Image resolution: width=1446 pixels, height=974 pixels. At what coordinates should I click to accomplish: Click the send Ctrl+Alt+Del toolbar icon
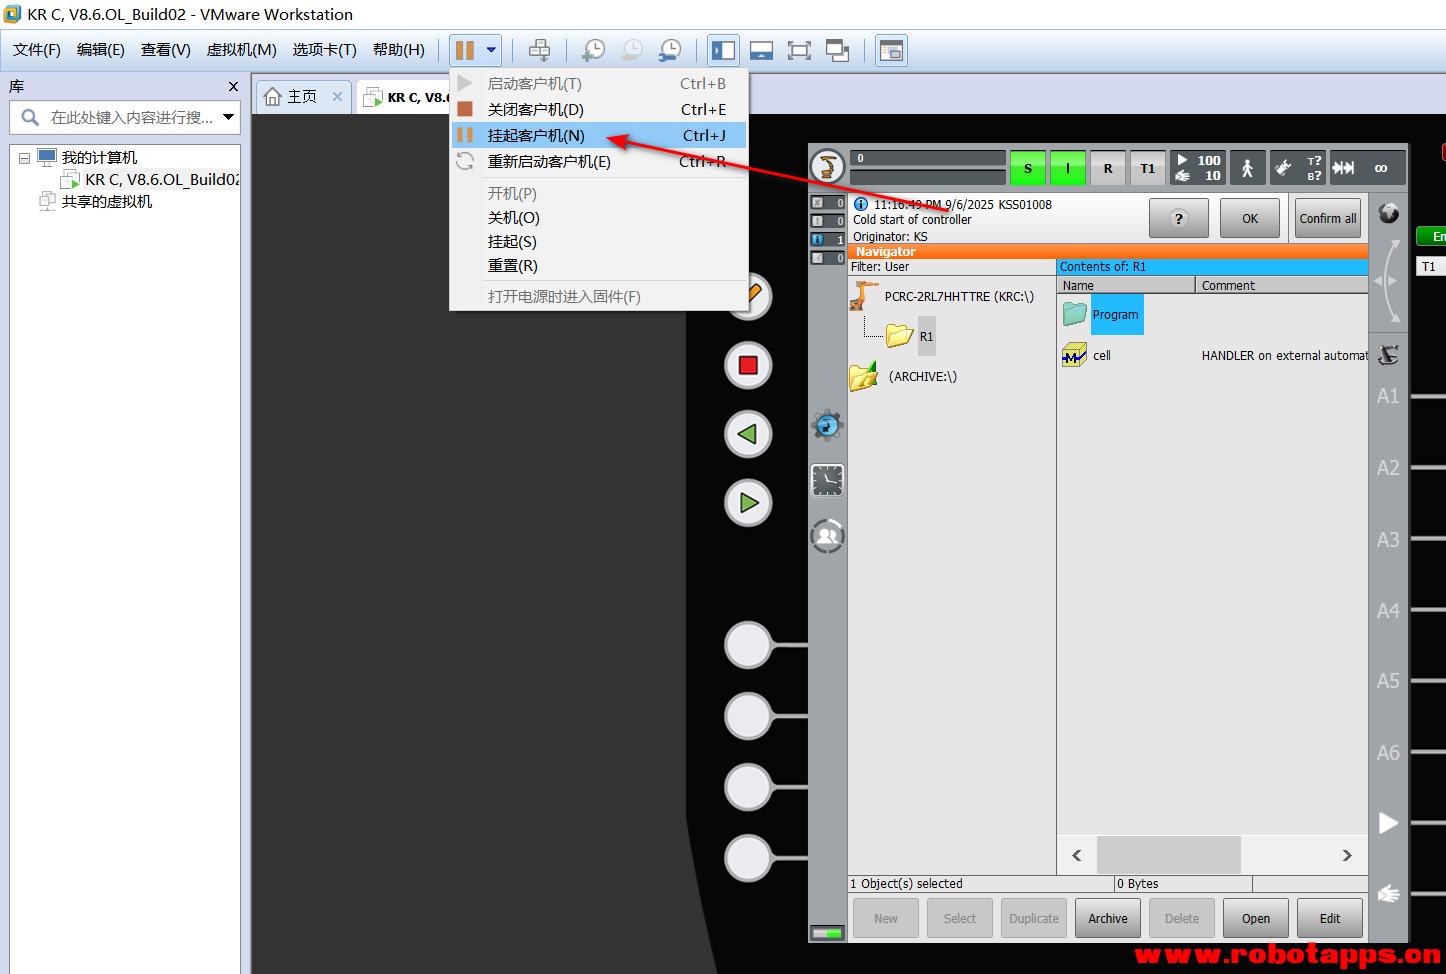[x=539, y=50]
